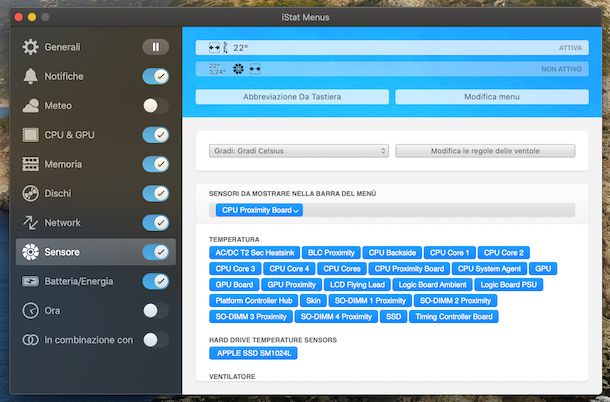Open the CPU Proximity Board chevron in the menu bar sensors
Viewport: 610px width, 402px height.
[x=296, y=211]
